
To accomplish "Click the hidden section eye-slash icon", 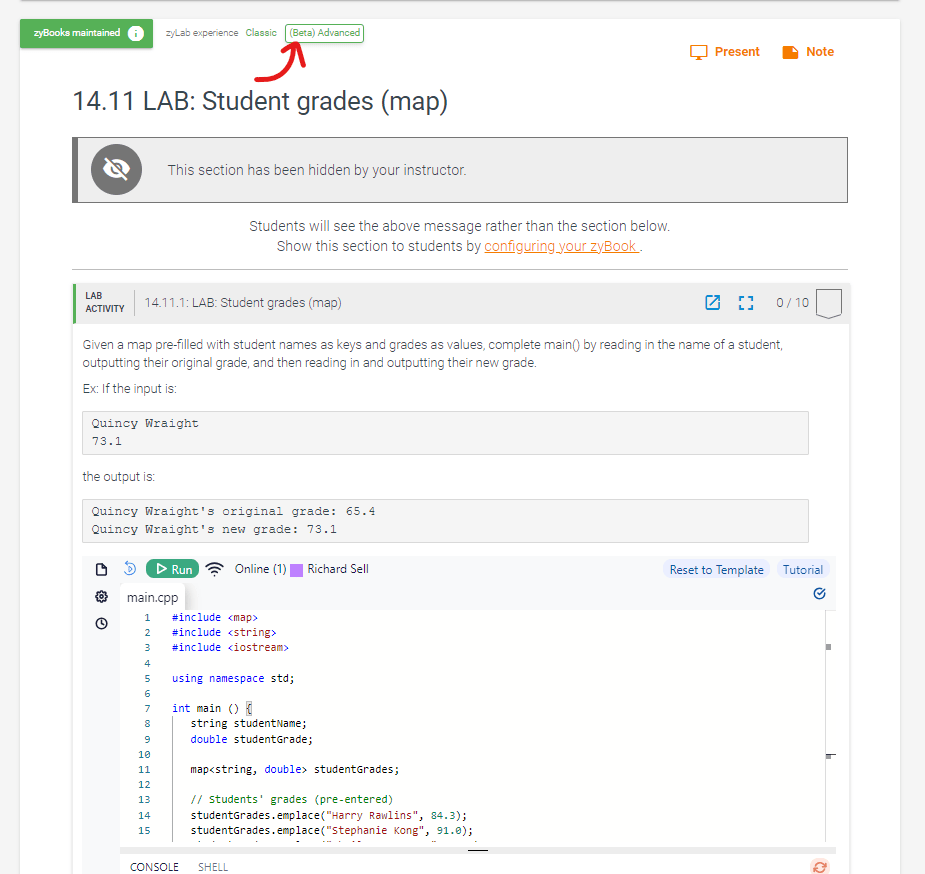I will tap(116, 170).
